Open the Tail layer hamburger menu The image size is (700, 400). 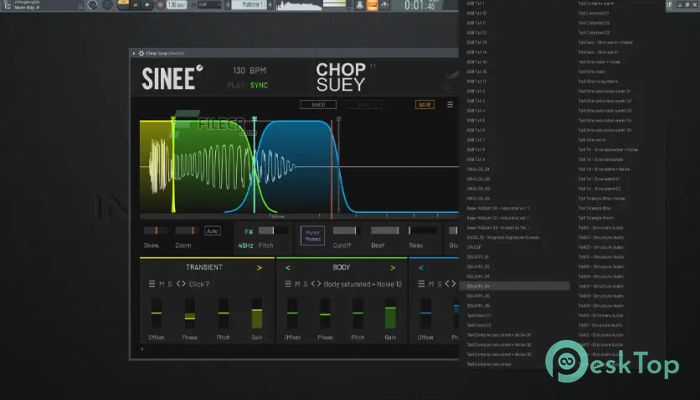point(421,283)
